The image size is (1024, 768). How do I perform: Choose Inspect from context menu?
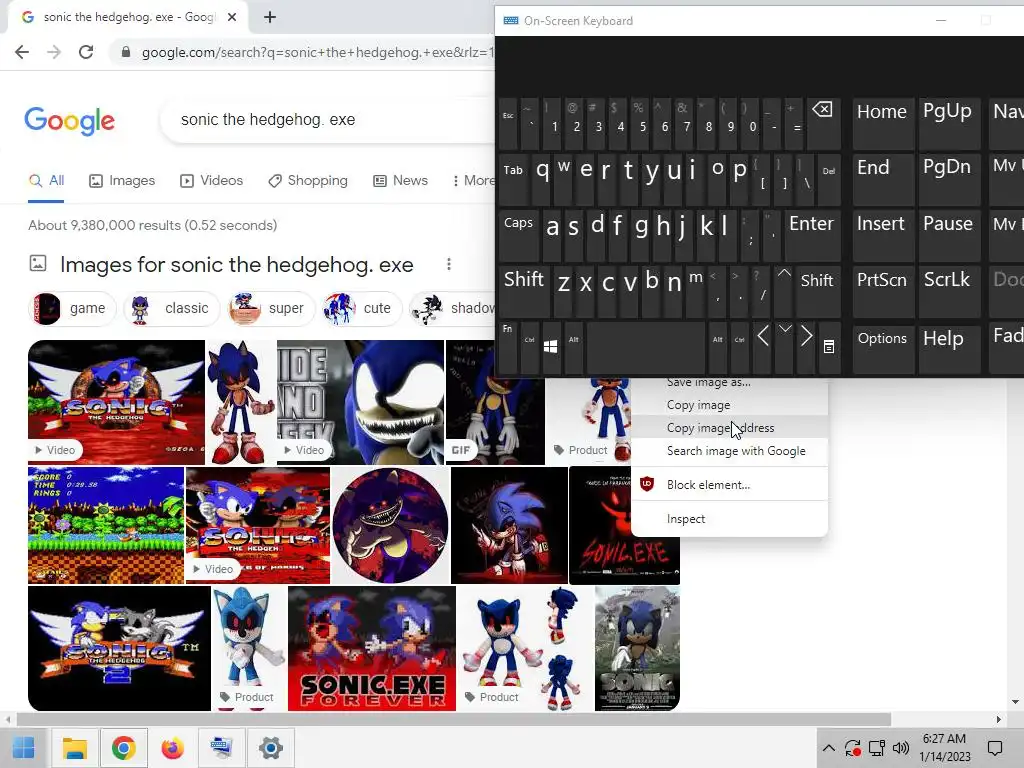coord(729,519)
